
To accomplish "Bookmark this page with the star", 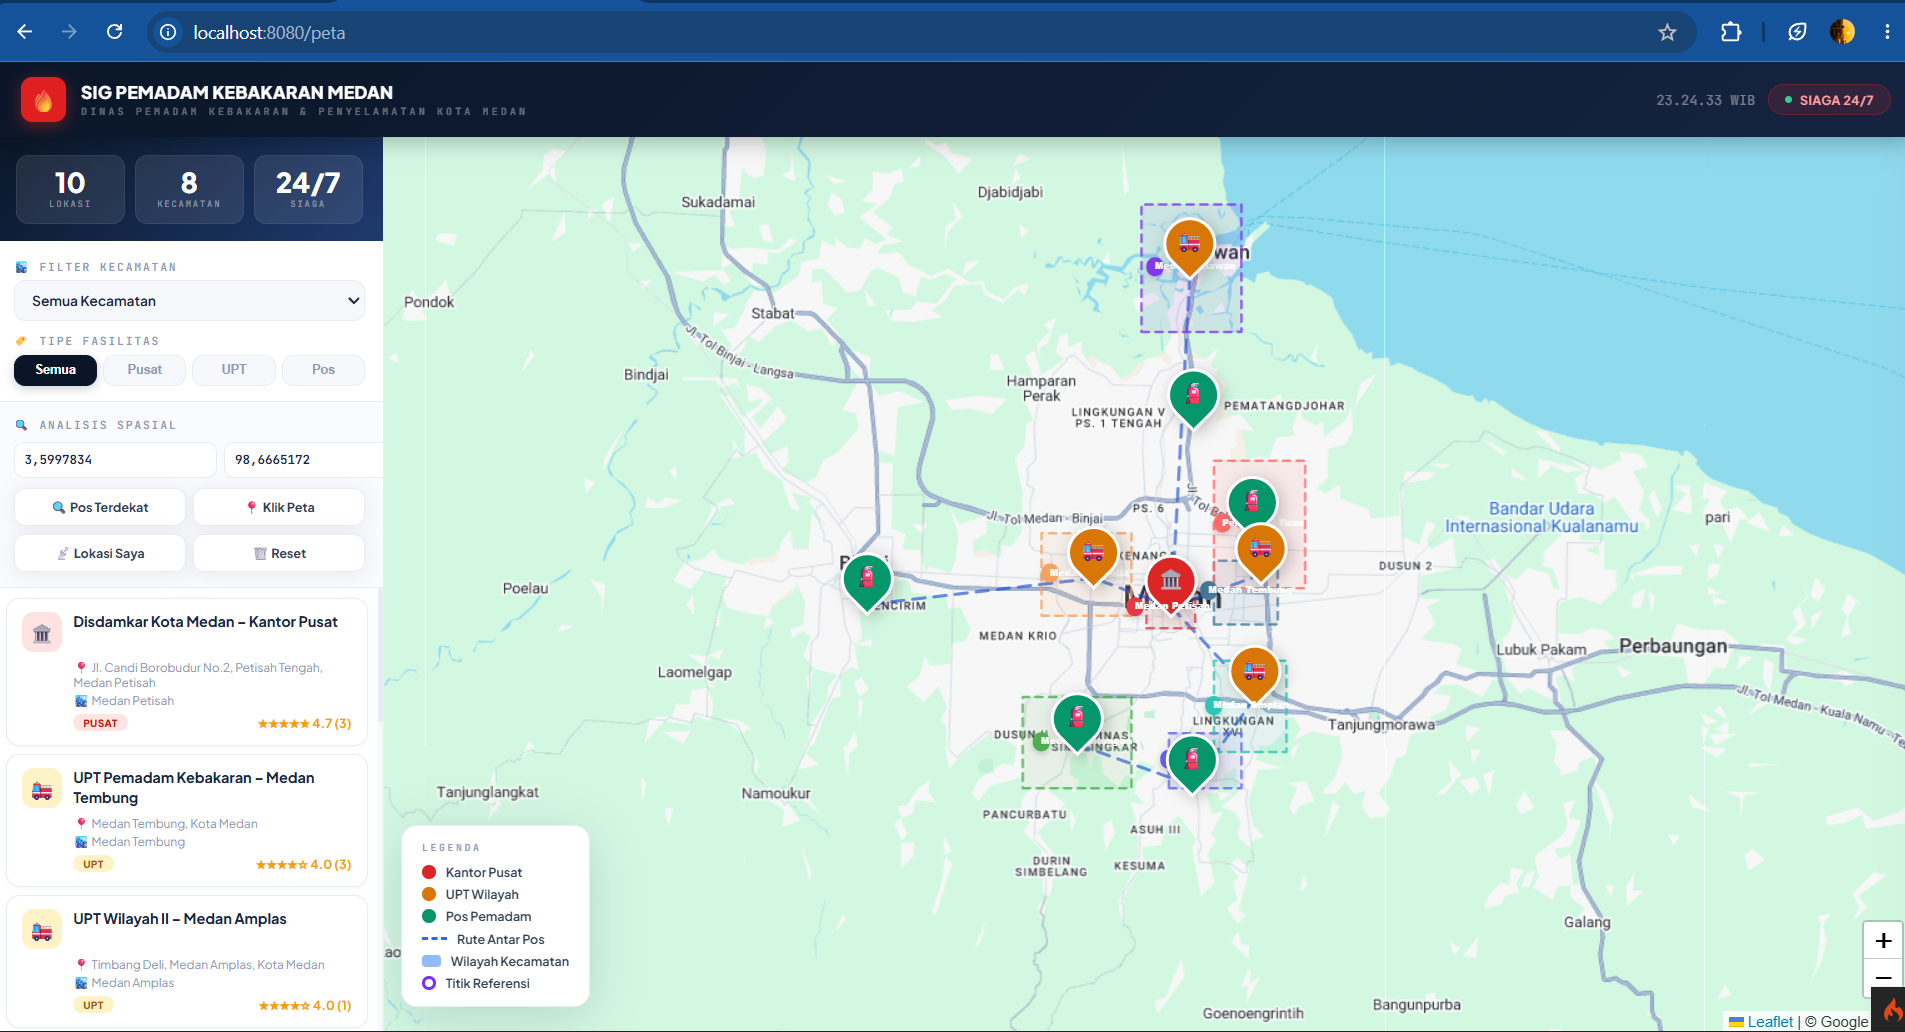I will (1667, 32).
